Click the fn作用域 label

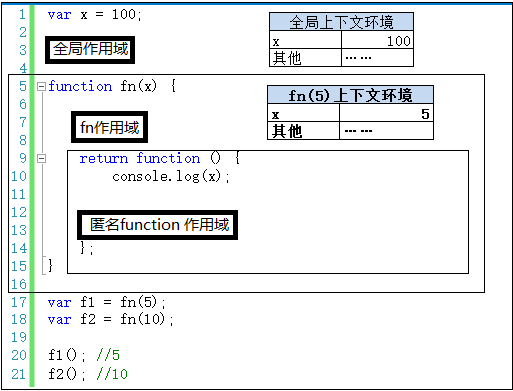[109, 127]
